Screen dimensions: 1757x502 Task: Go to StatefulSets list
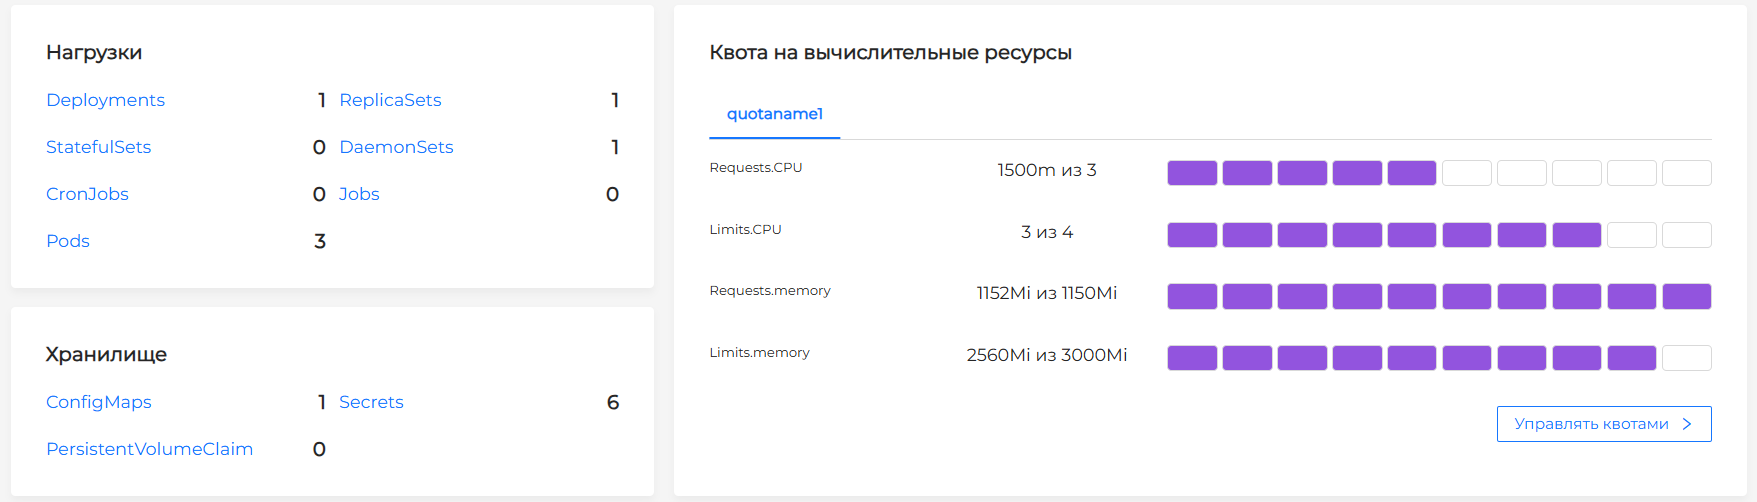(x=98, y=147)
